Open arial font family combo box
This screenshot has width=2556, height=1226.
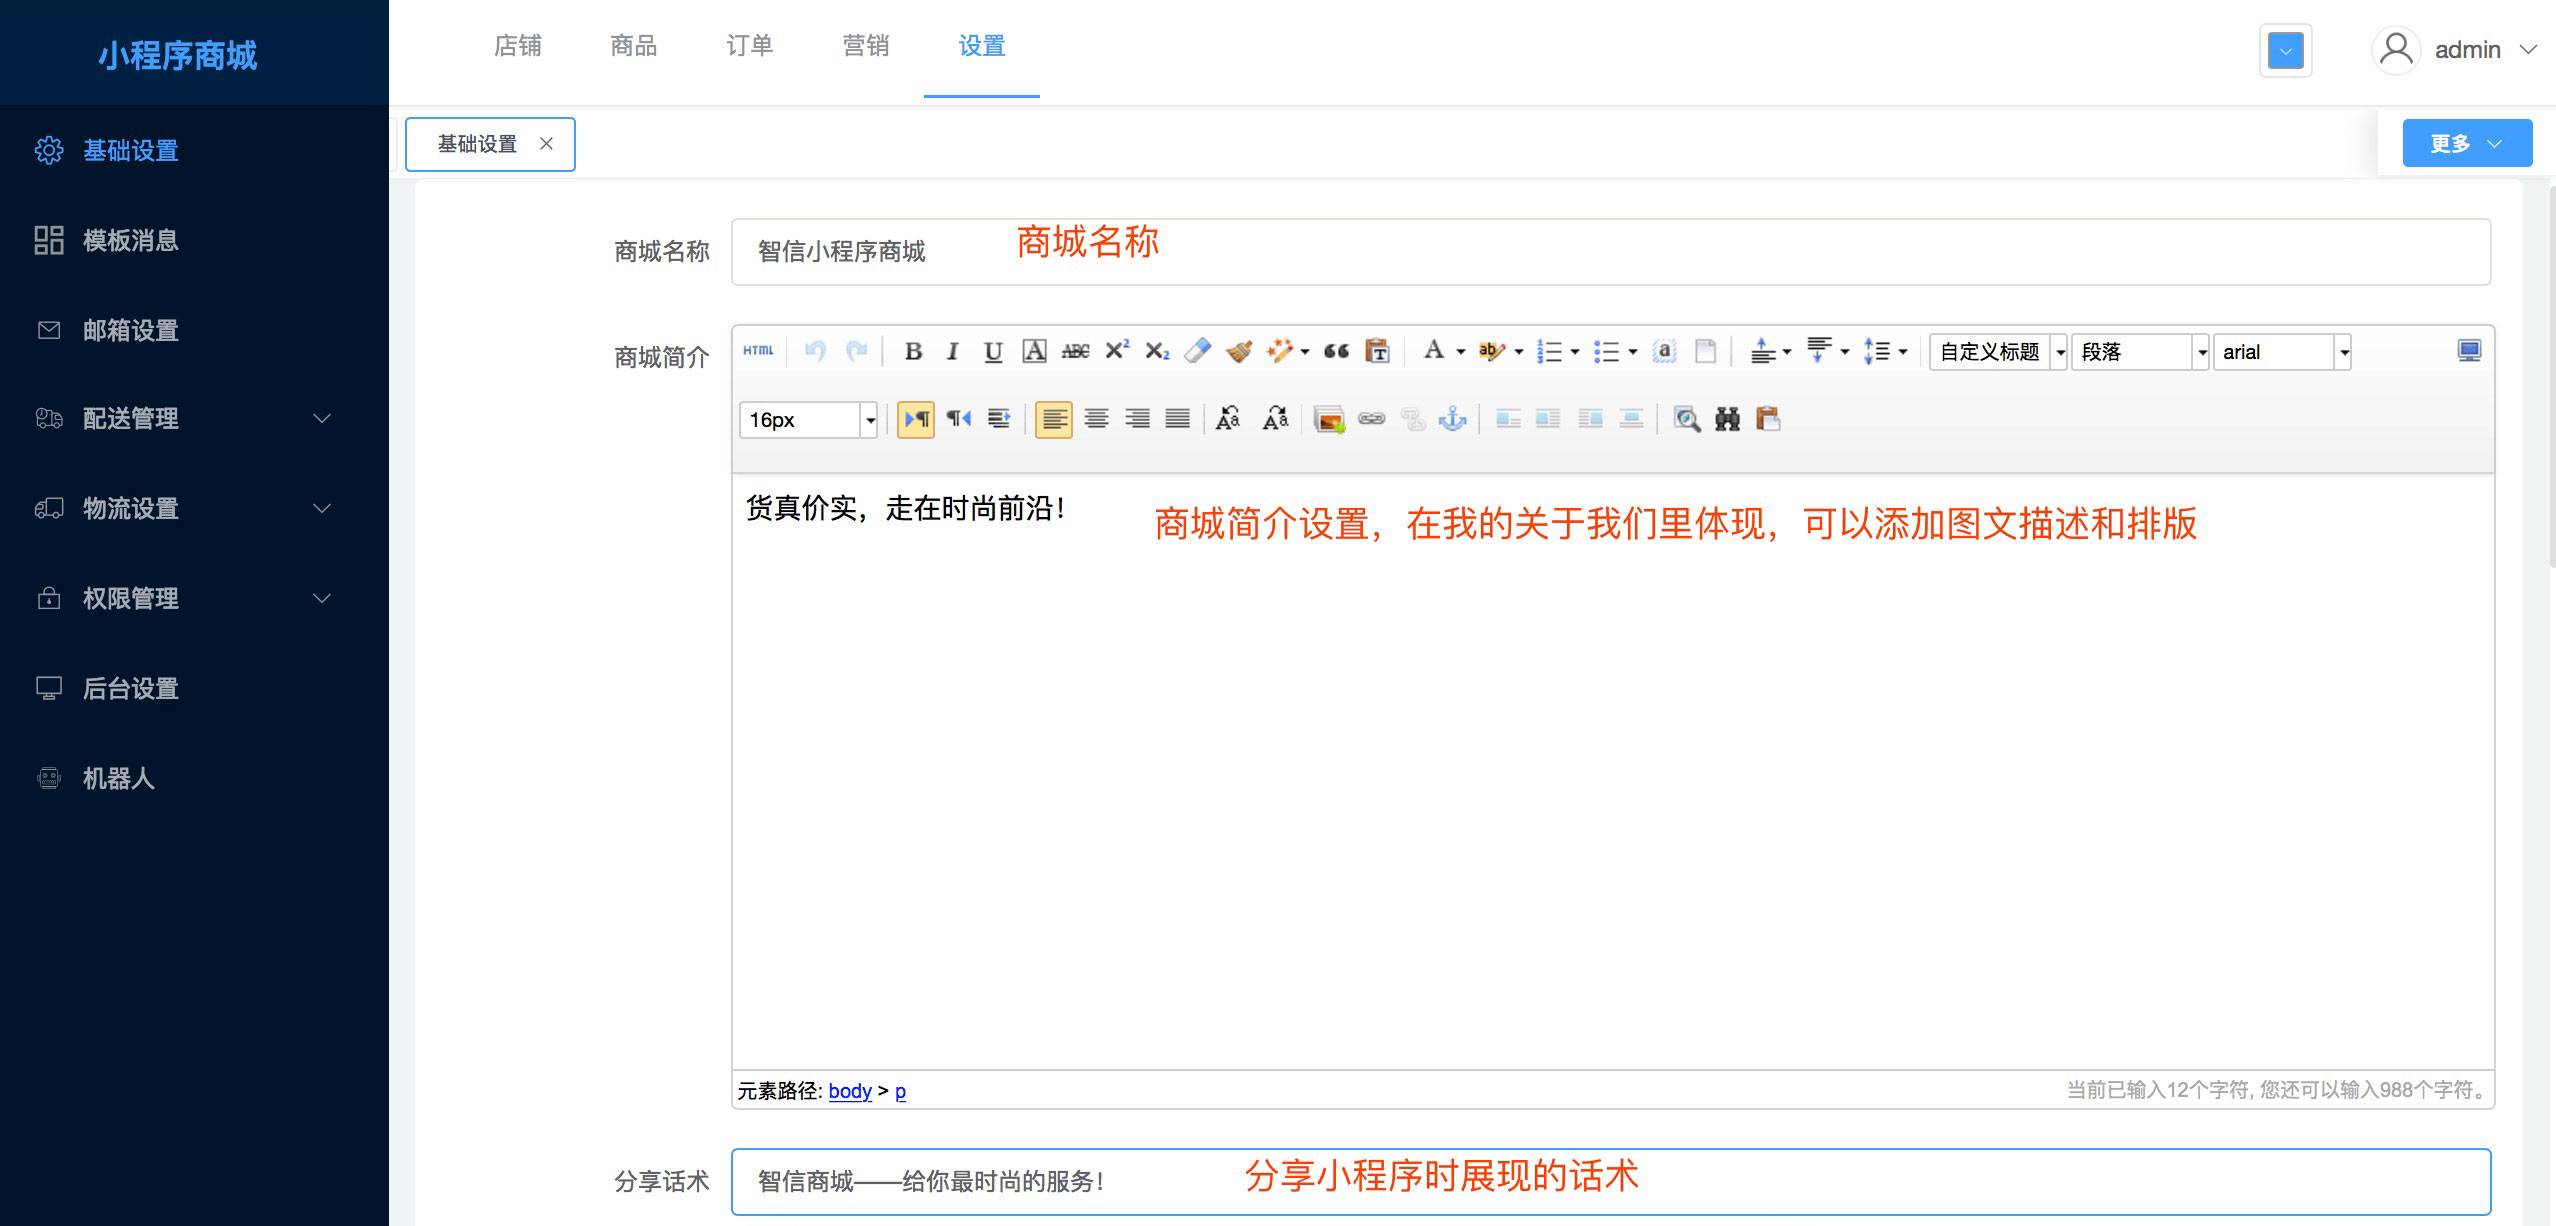2282,352
